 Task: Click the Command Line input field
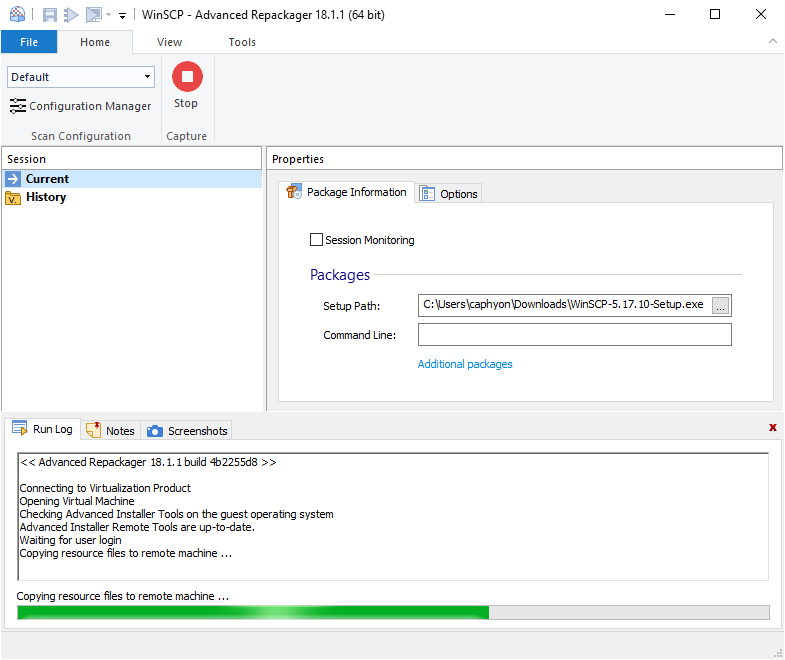point(575,335)
